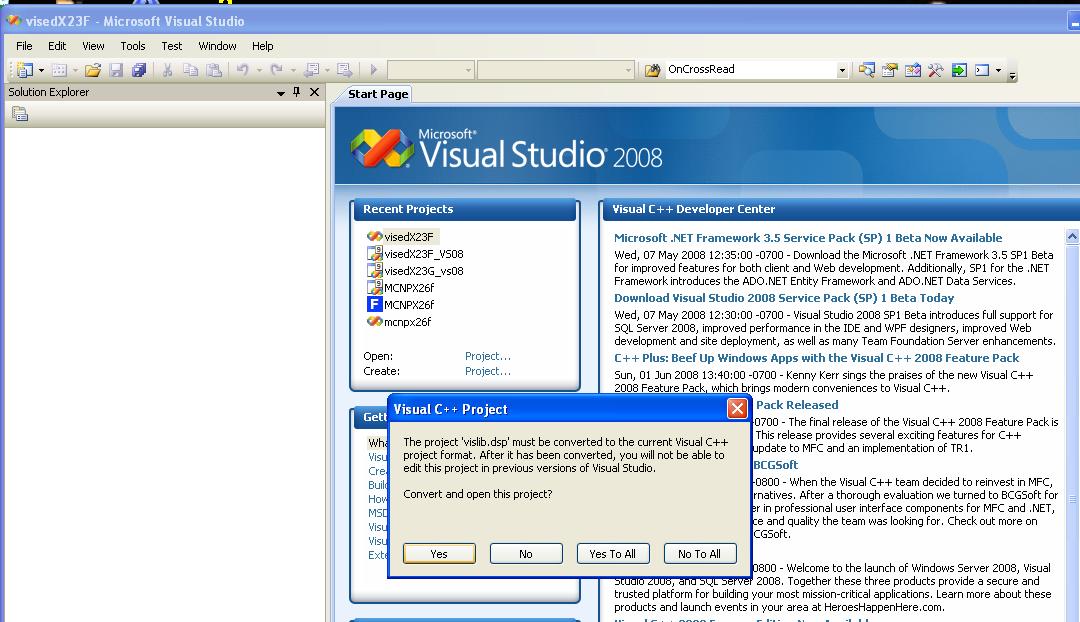The height and width of the screenshot is (622, 1080).
Task: Select the Start Page tab
Action: pyautogui.click(x=378, y=94)
